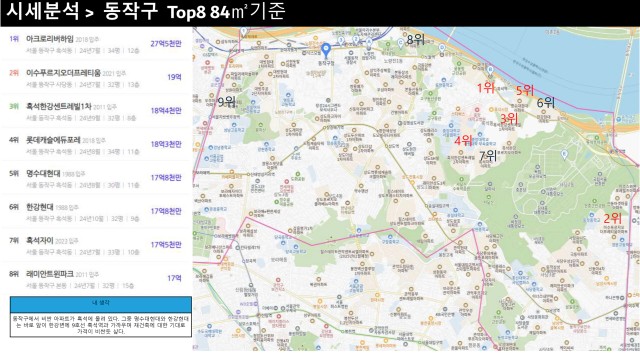
Task: Click the pin marker in the large green park
Action: point(564,154)
